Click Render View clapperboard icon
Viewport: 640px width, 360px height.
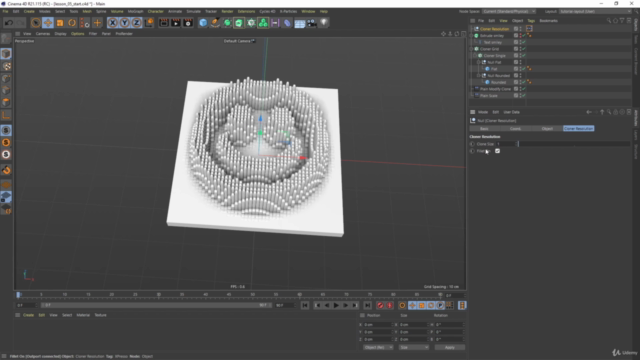(x=164, y=23)
